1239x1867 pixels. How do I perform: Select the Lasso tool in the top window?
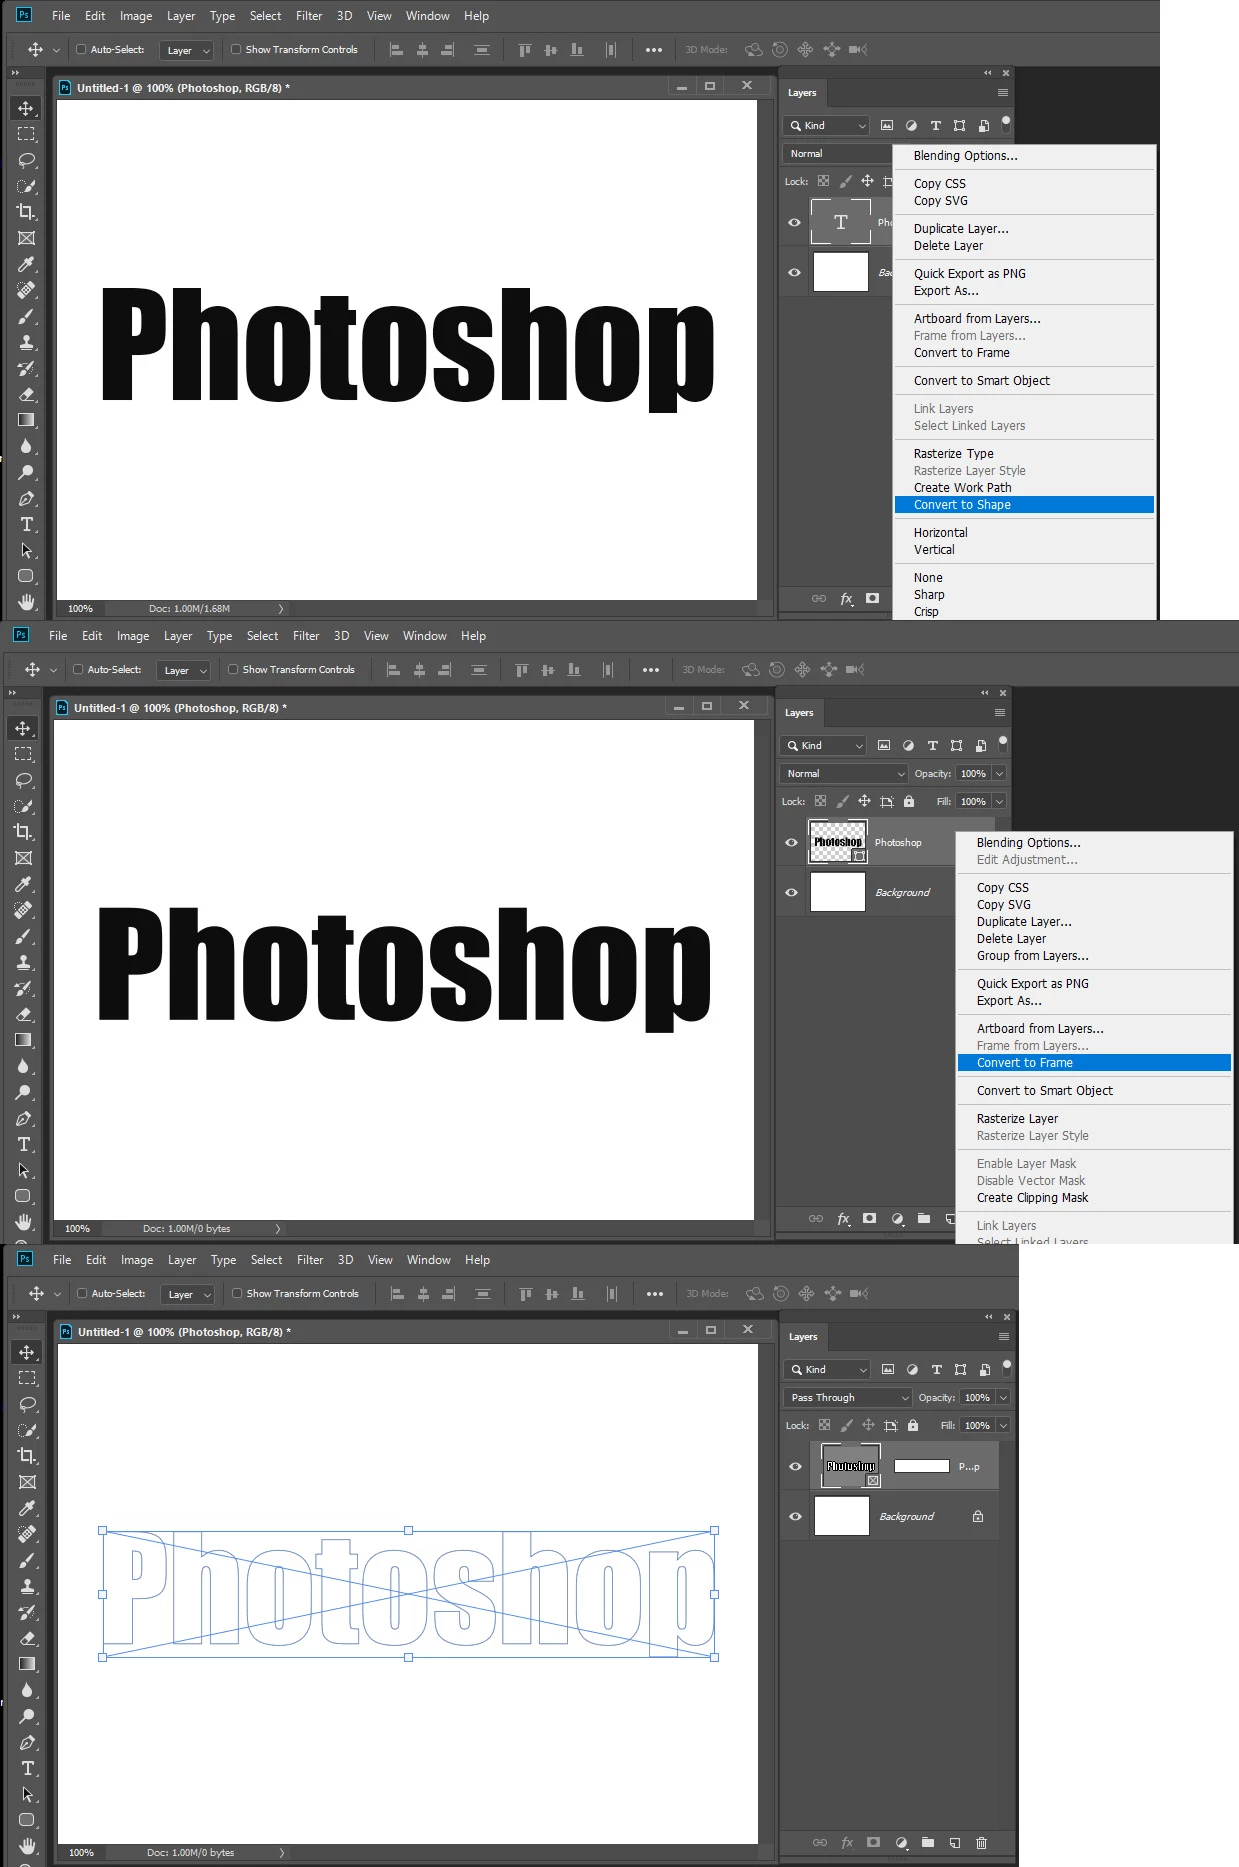pyautogui.click(x=27, y=160)
